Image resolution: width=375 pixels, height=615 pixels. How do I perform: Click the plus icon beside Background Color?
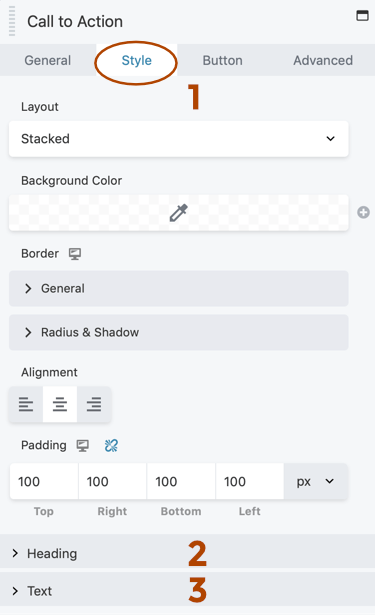click(363, 213)
